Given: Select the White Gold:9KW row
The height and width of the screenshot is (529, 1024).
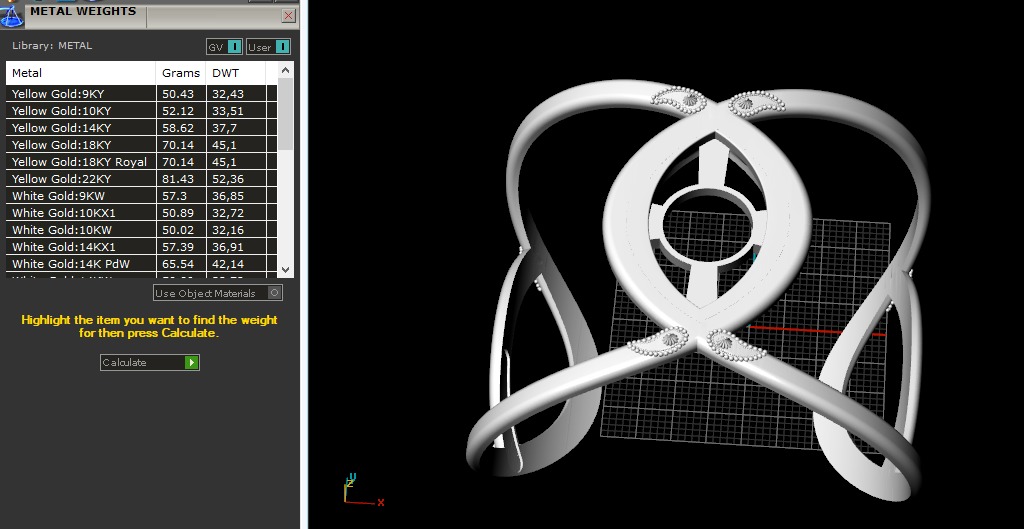Looking at the screenshot, I should (x=142, y=196).
